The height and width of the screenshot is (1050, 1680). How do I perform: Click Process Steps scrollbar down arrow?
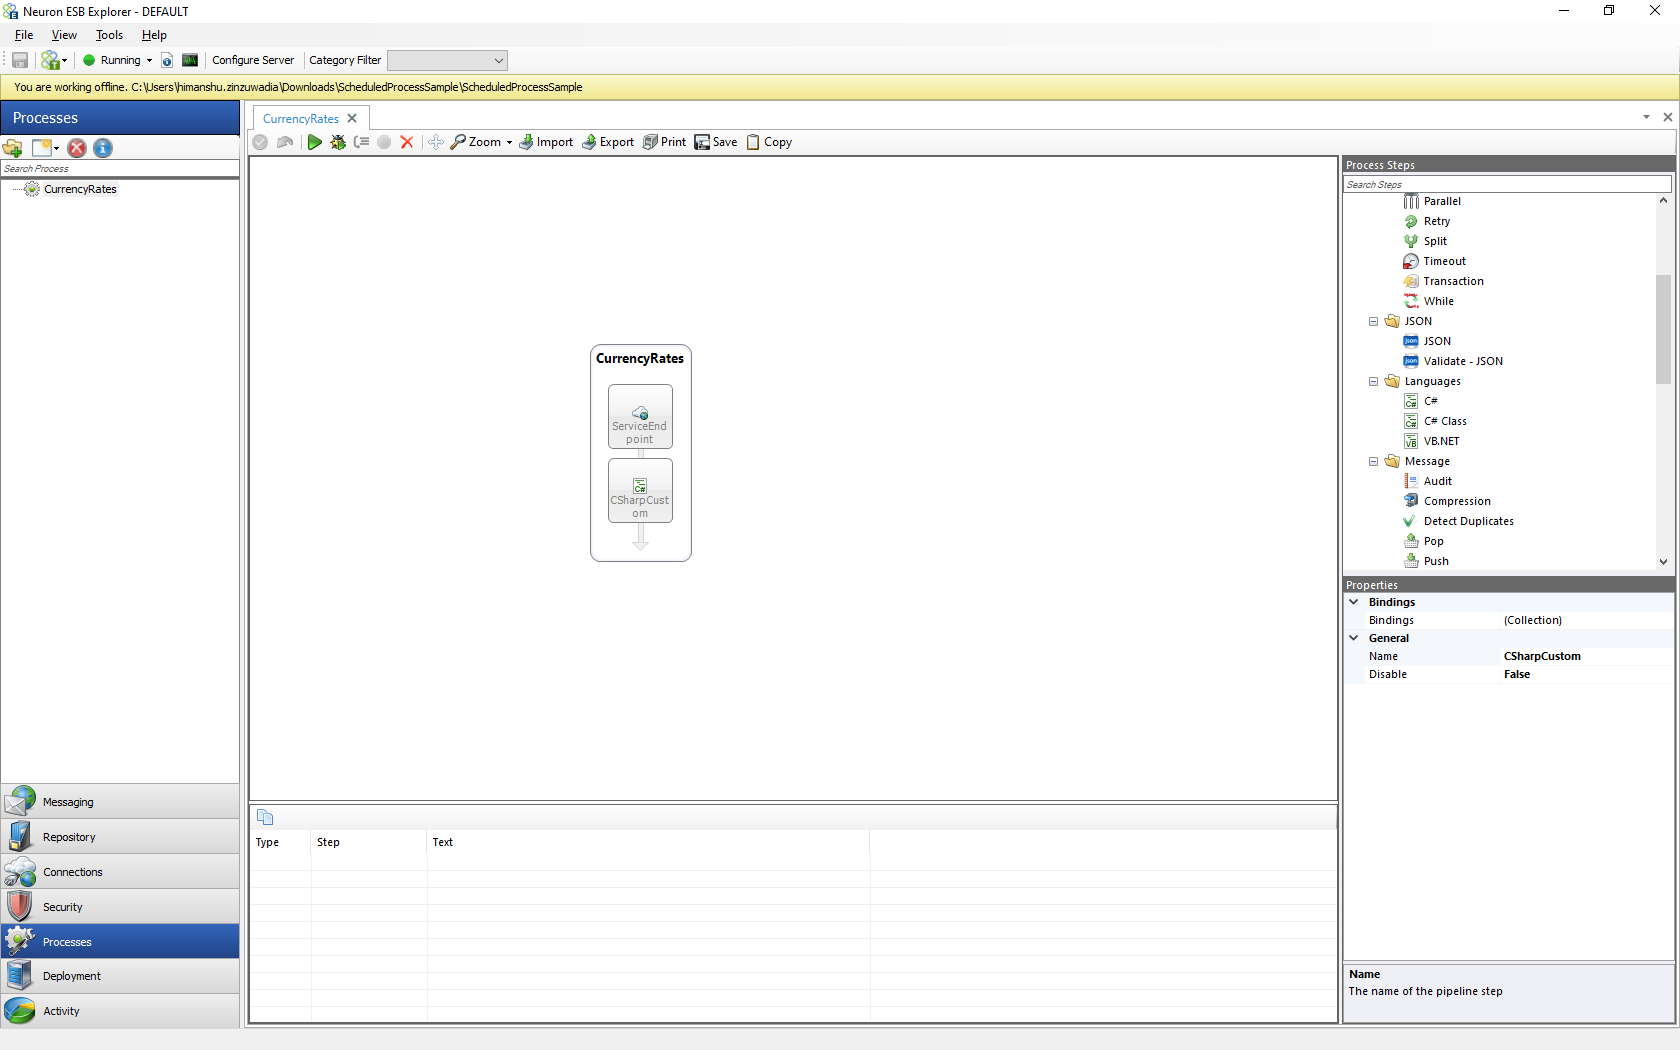coord(1663,561)
